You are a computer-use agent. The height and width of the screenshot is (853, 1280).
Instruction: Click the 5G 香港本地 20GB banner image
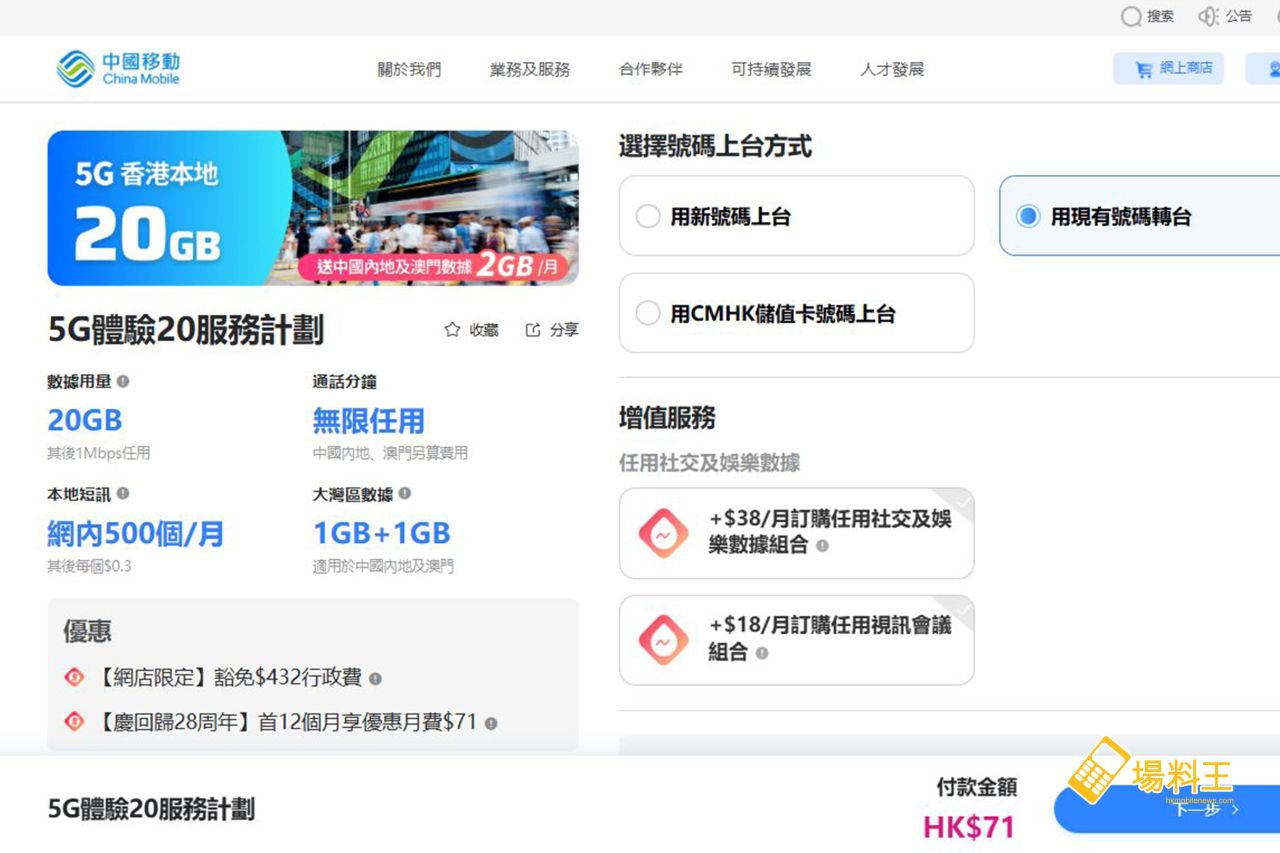[312, 208]
